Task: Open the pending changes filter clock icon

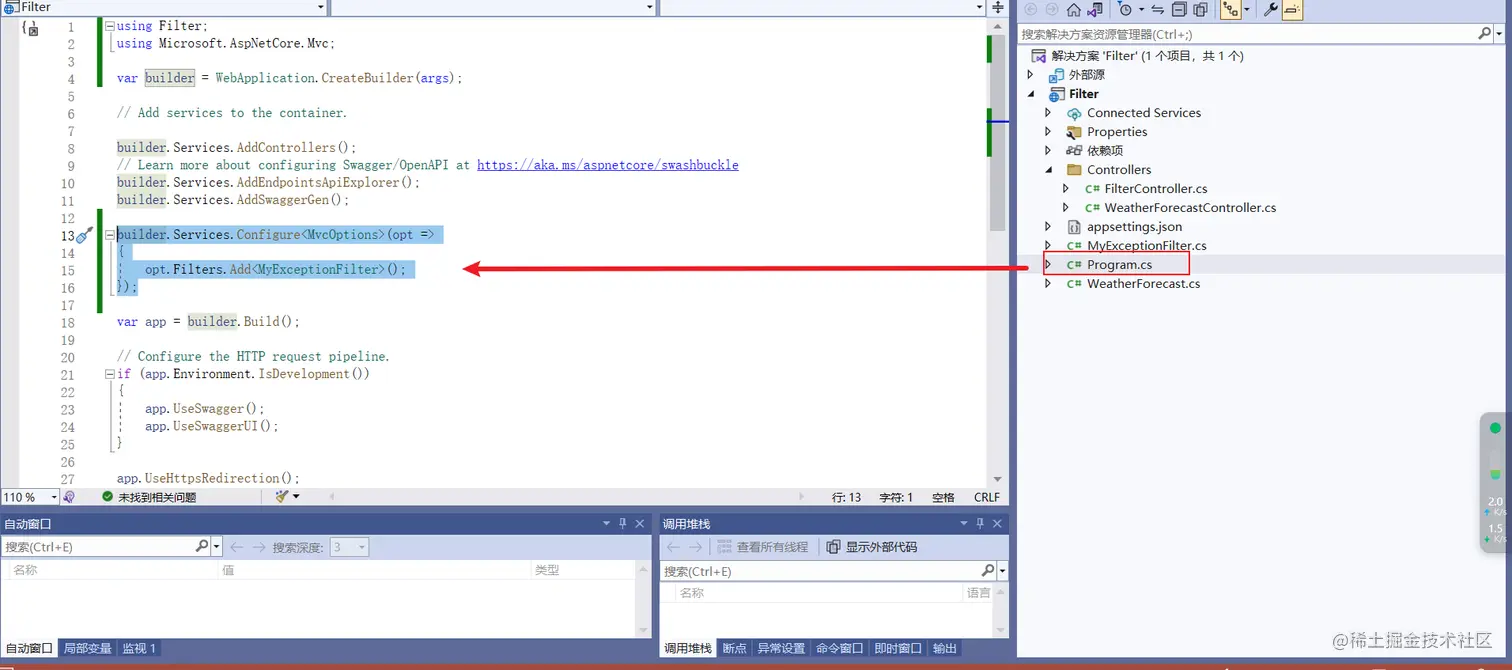Action: (1126, 10)
